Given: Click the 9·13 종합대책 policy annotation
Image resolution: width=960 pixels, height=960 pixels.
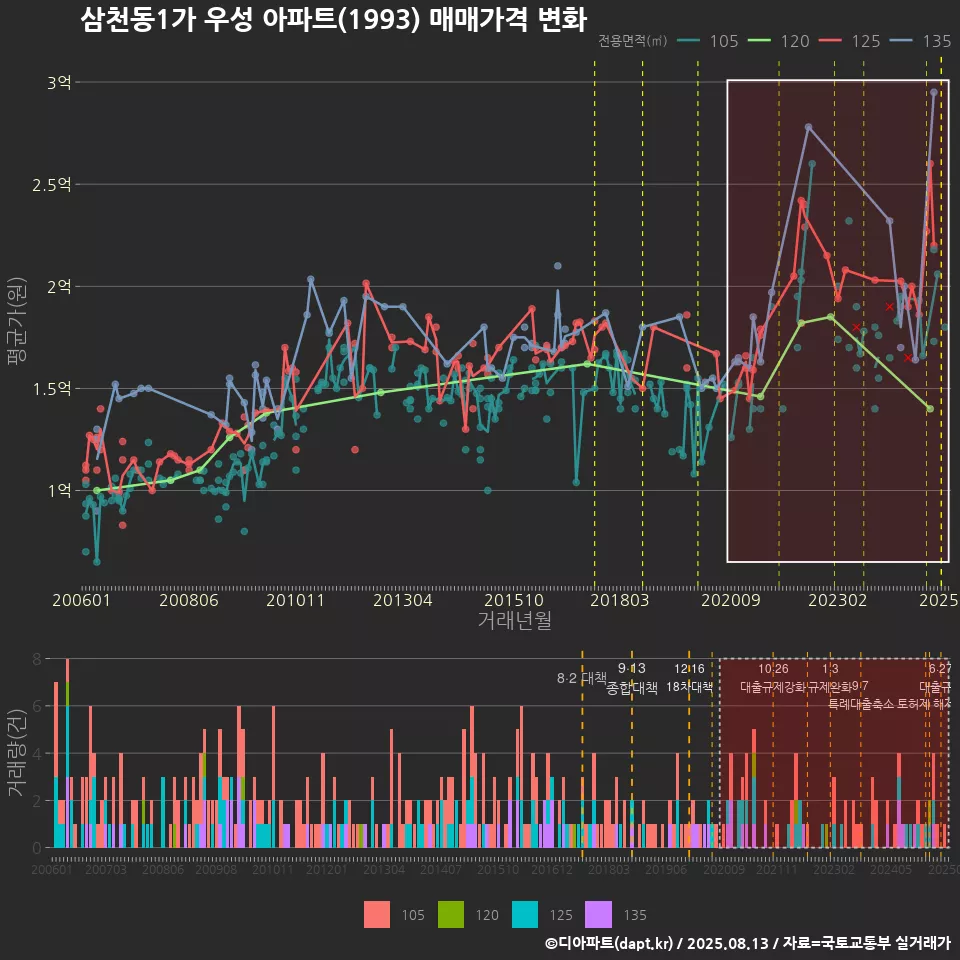Looking at the screenshot, I should coord(632,678).
